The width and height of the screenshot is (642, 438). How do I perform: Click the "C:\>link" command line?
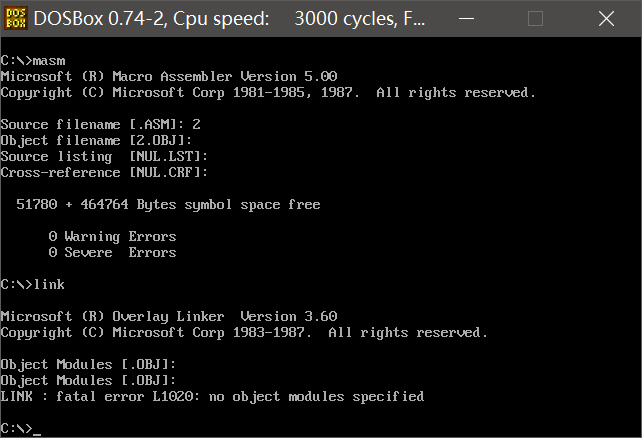(x=32, y=285)
